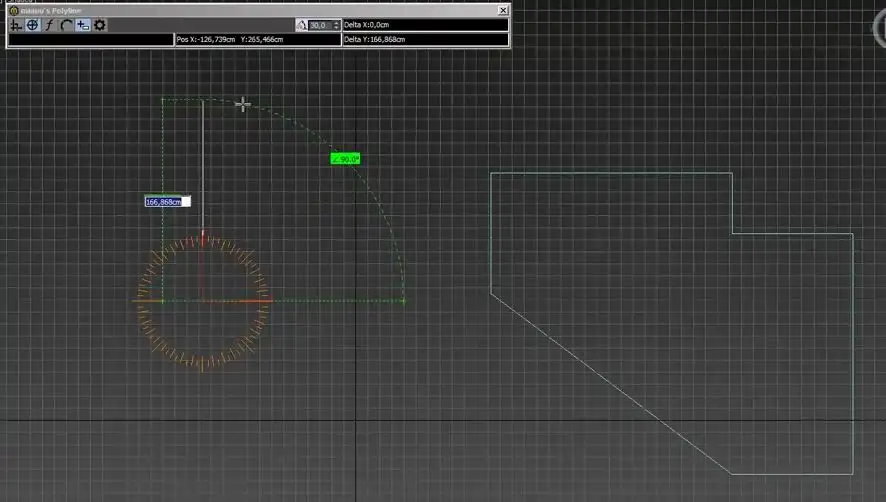
Task: Click the Delta X:0,0cm field
Action: pyautogui.click(x=425, y=25)
